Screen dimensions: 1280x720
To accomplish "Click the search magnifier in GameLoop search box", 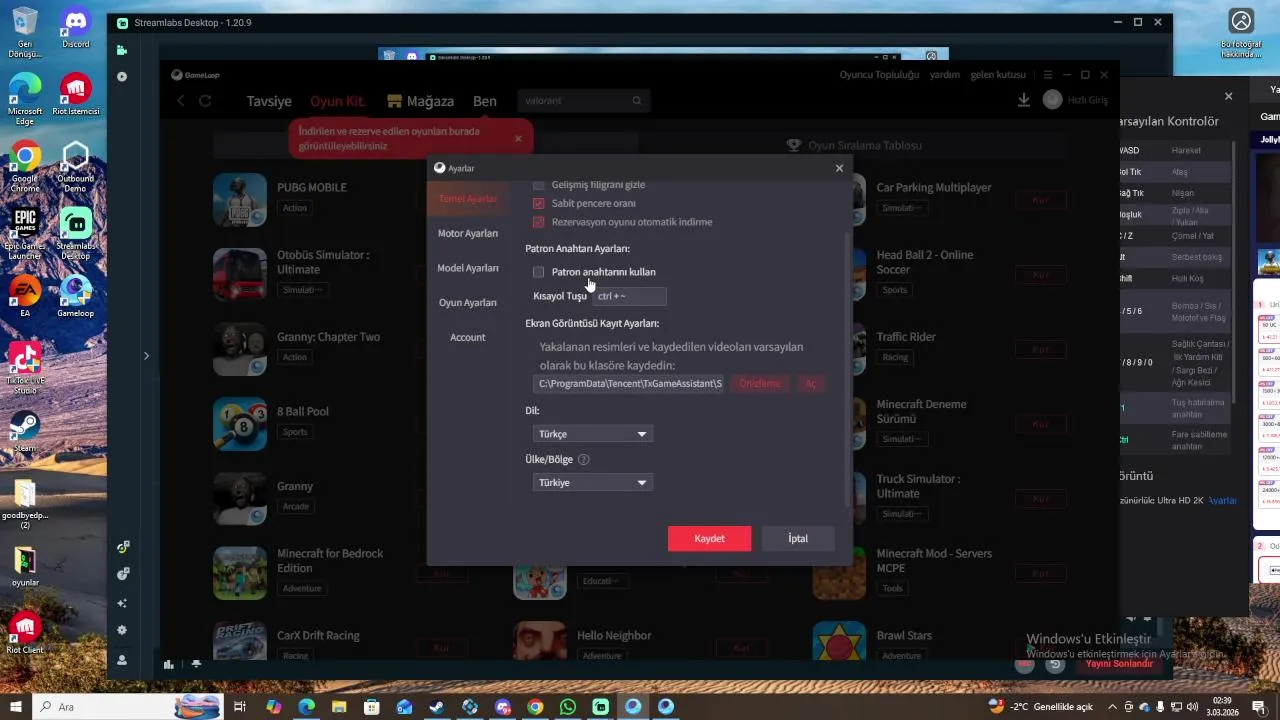I will click(637, 100).
